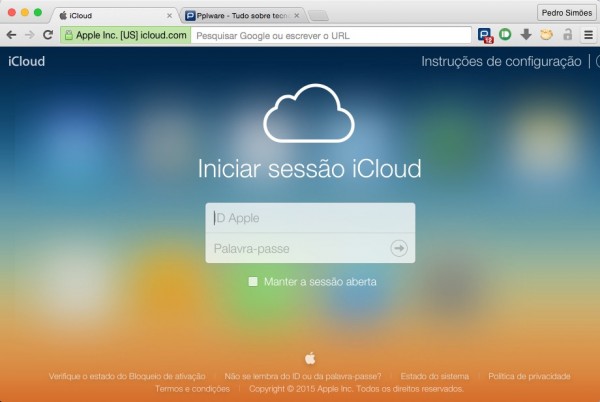Close the iCloud tab
This screenshot has height=402, width=600.
[x=169, y=16]
